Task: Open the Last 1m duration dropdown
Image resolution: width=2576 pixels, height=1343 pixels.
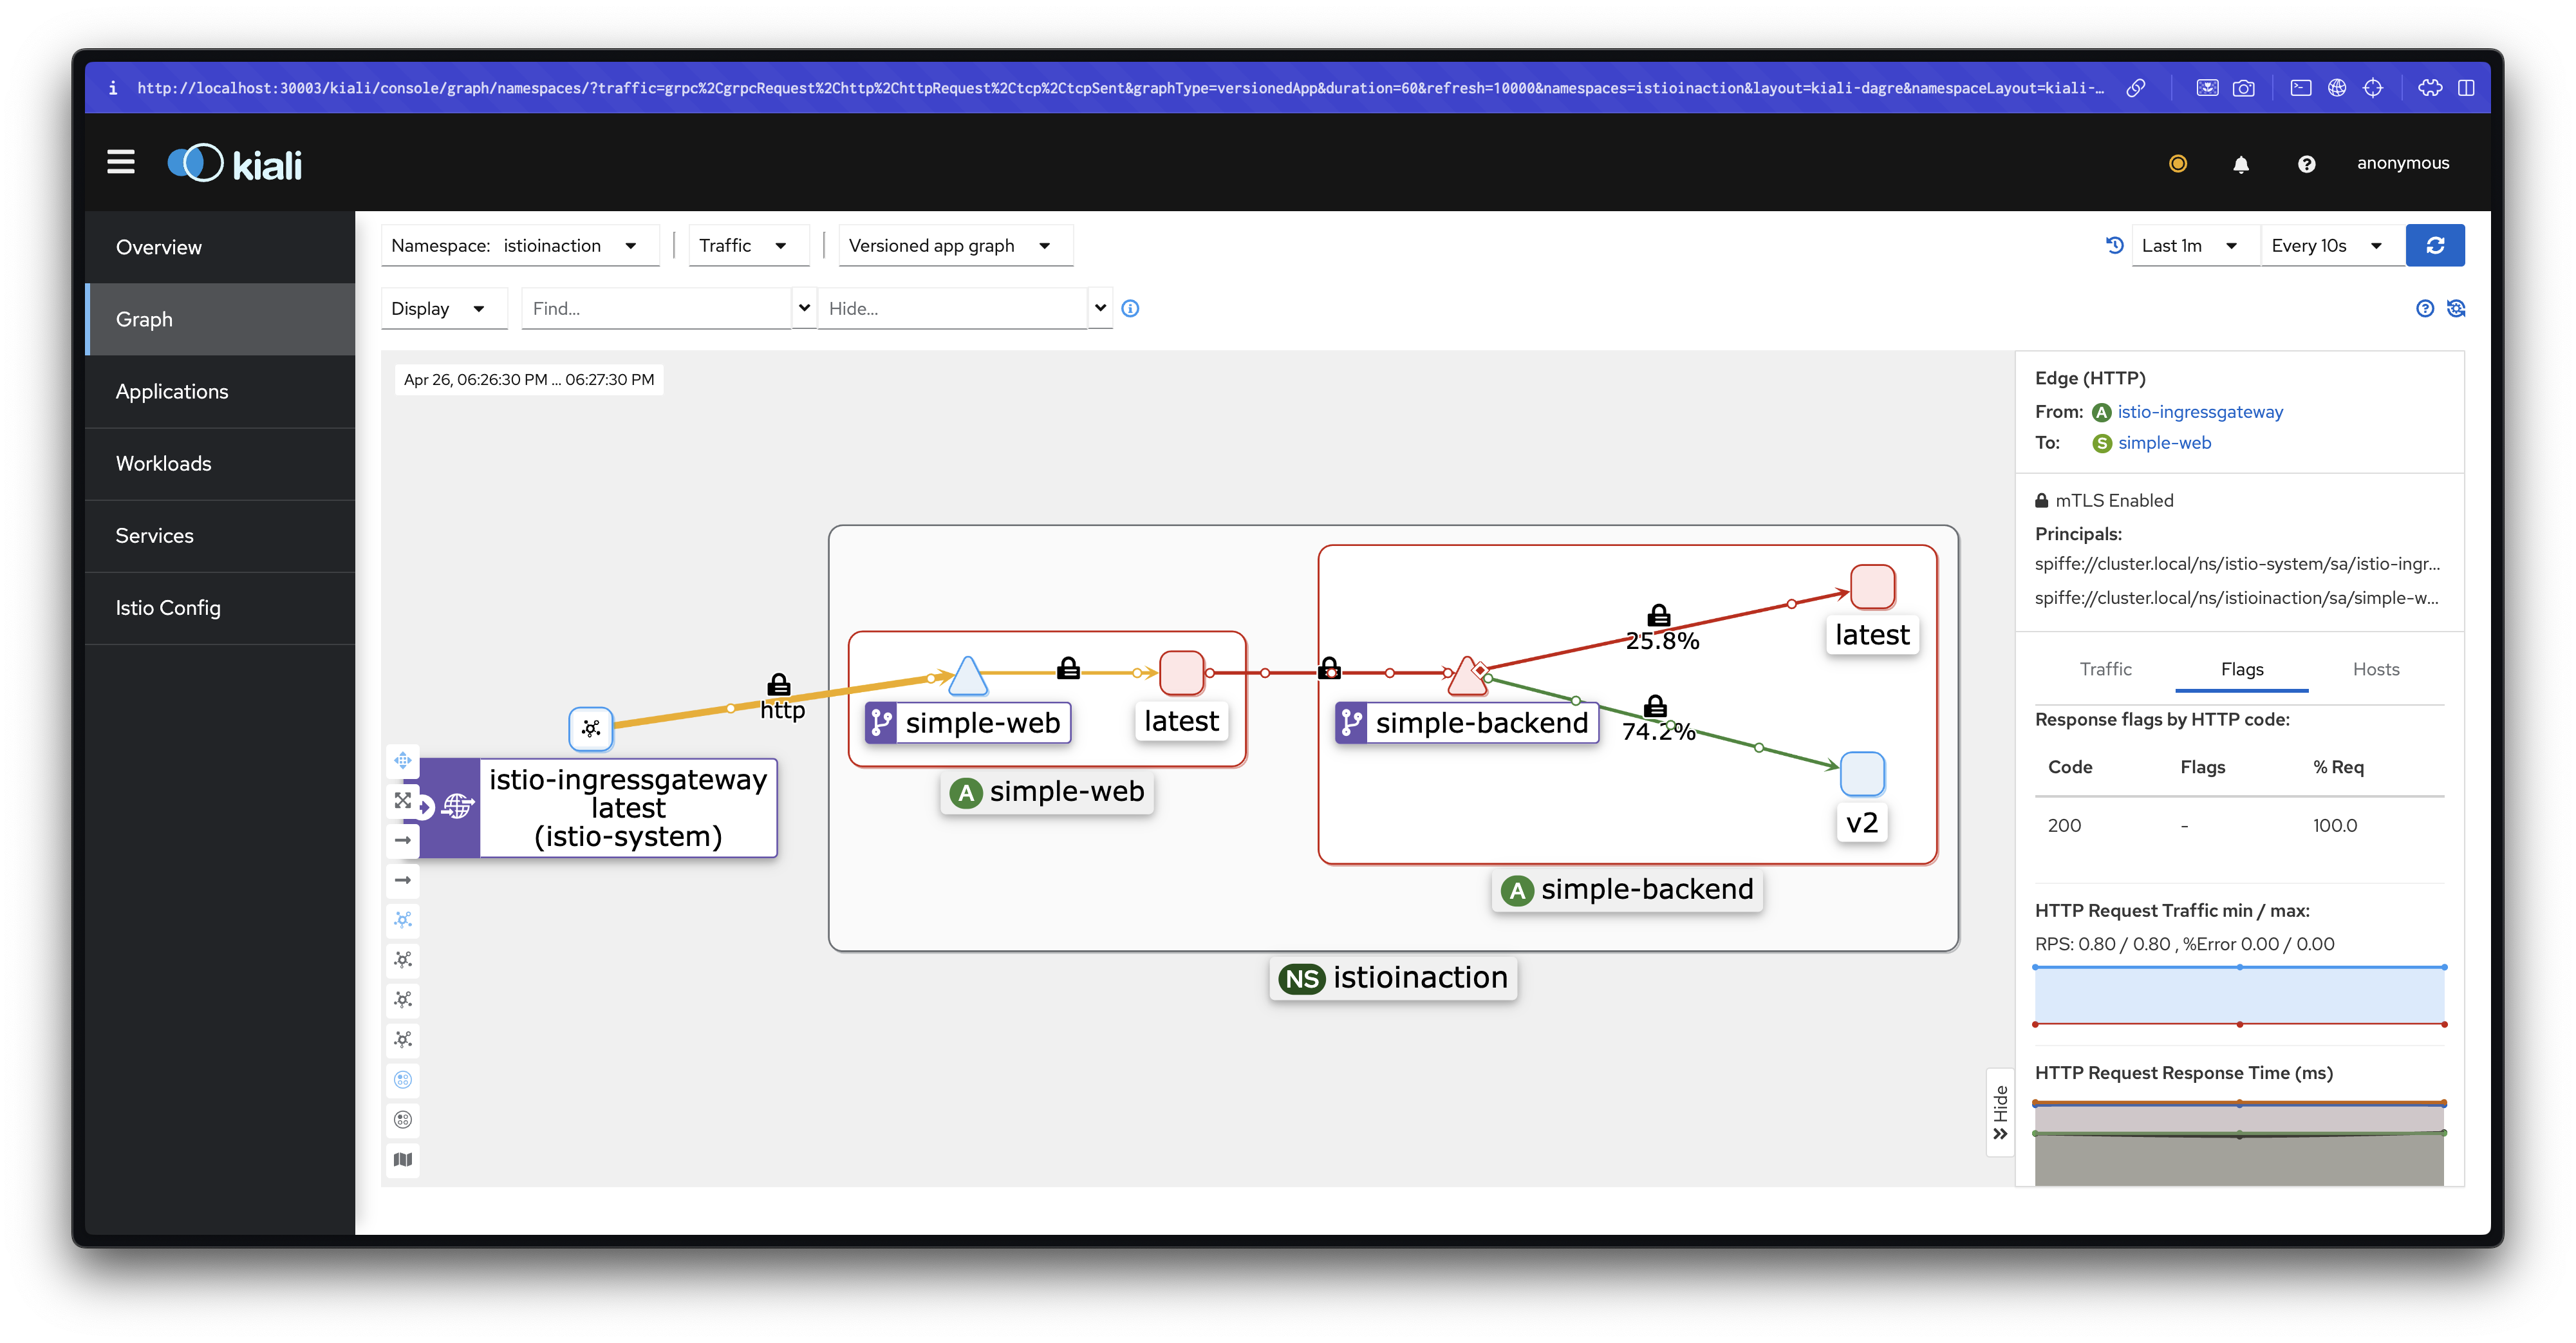Action: (x=2195, y=245)
